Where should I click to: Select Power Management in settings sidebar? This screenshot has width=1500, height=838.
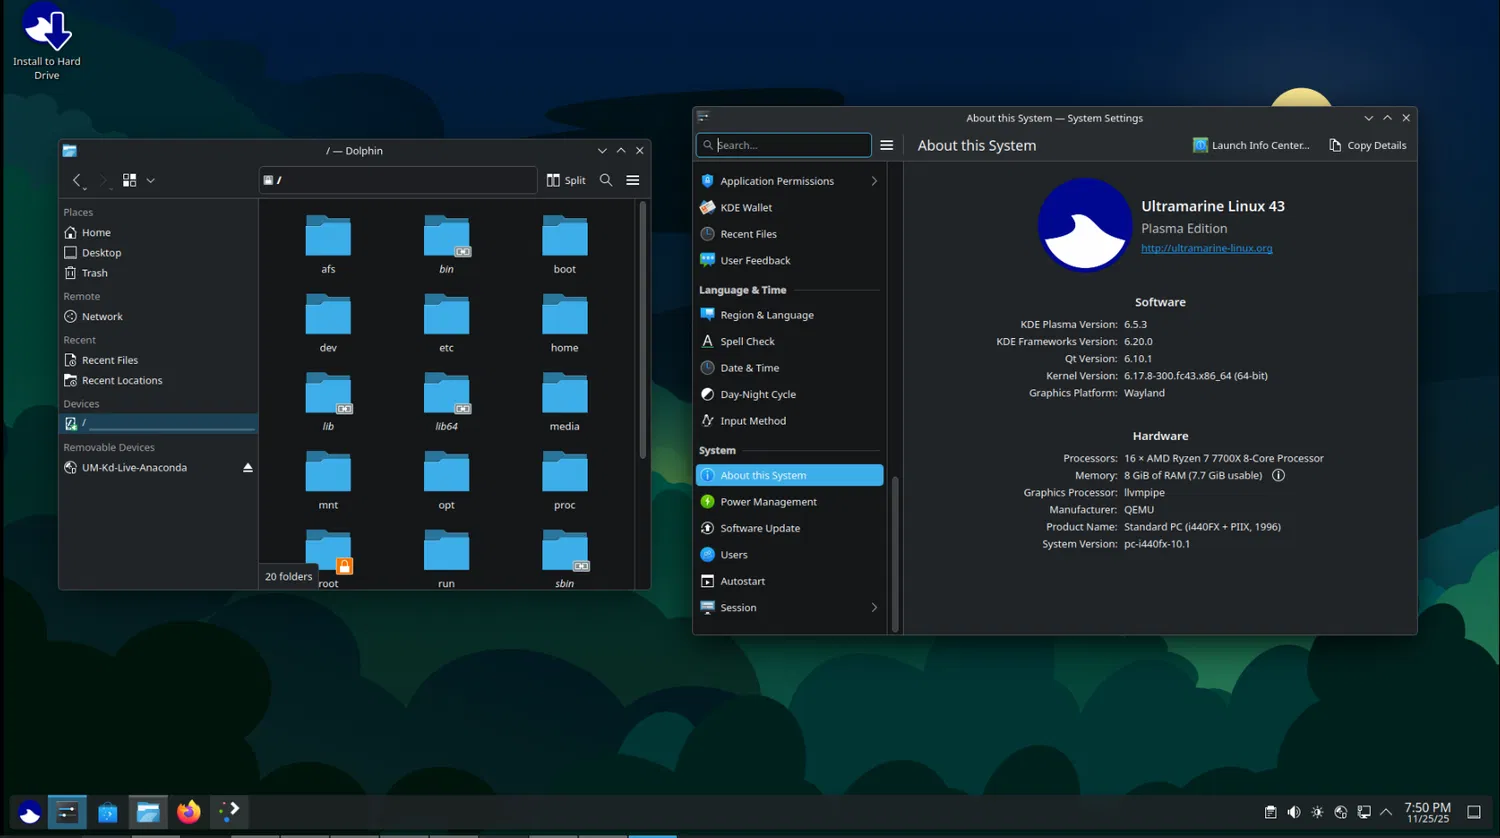point(768,502)
